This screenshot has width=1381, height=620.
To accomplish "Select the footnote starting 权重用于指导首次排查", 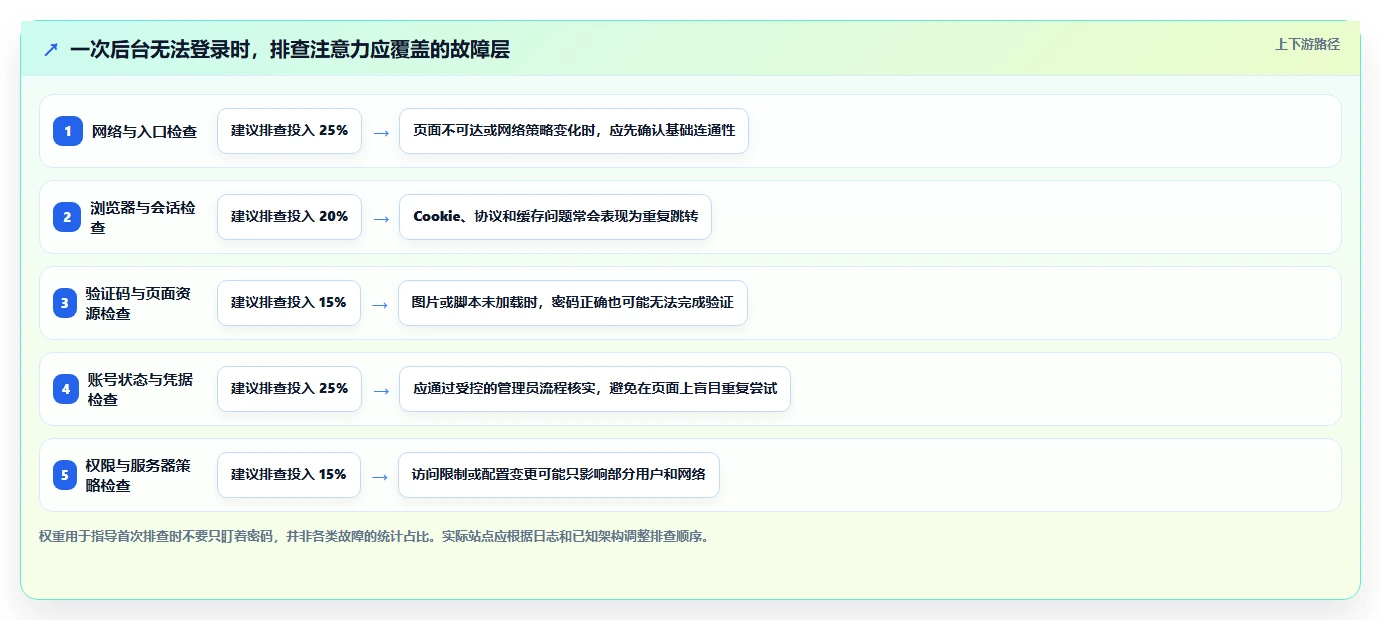I will 376,536.
